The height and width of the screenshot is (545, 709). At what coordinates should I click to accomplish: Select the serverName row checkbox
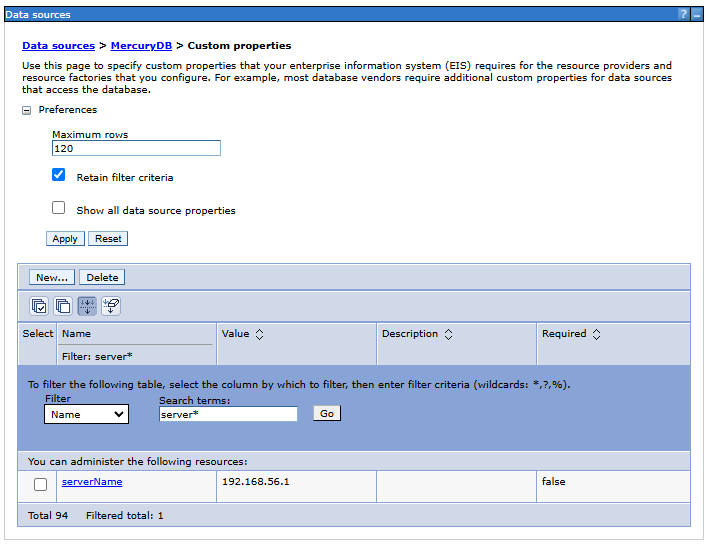(40, 484)
